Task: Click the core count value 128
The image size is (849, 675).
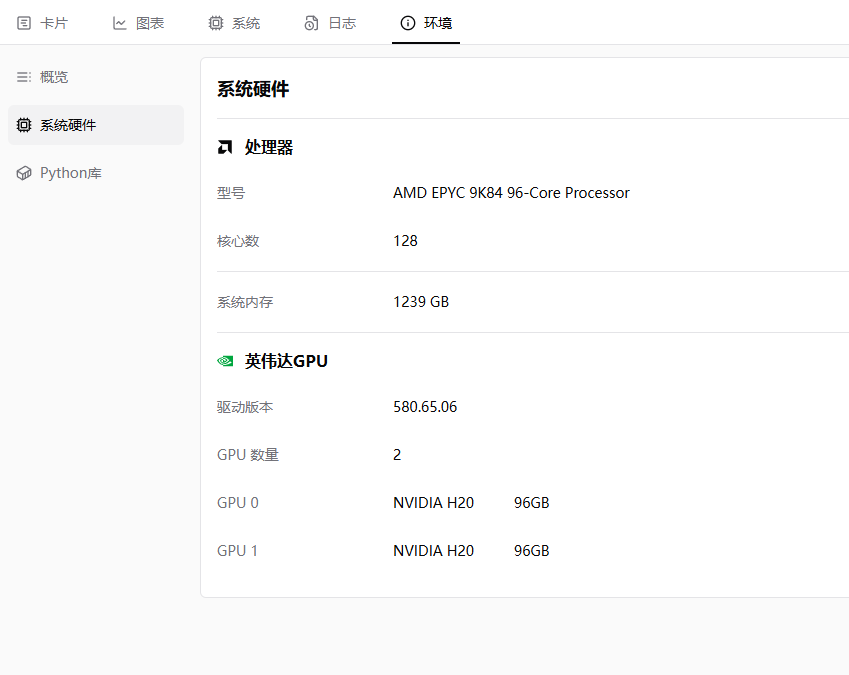Action: [x=405, y=241]
